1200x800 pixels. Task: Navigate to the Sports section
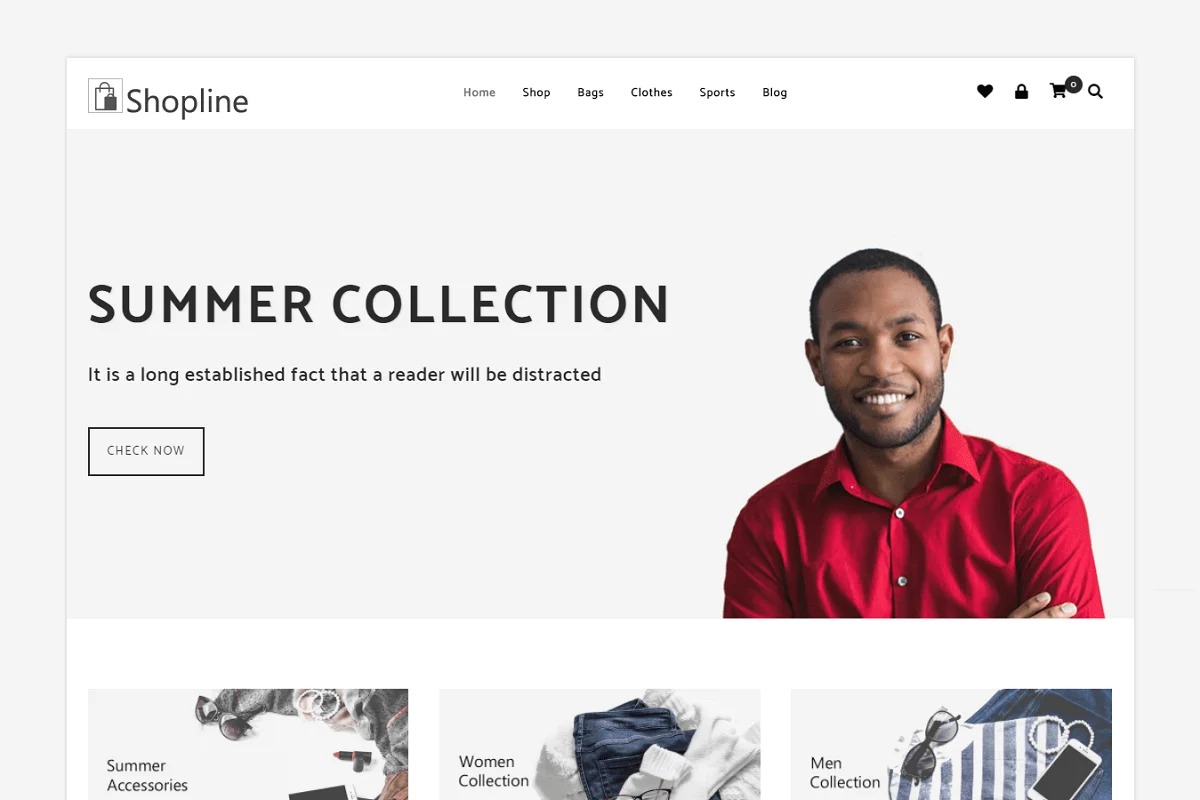pyautogui.click(x=717, y=92)
